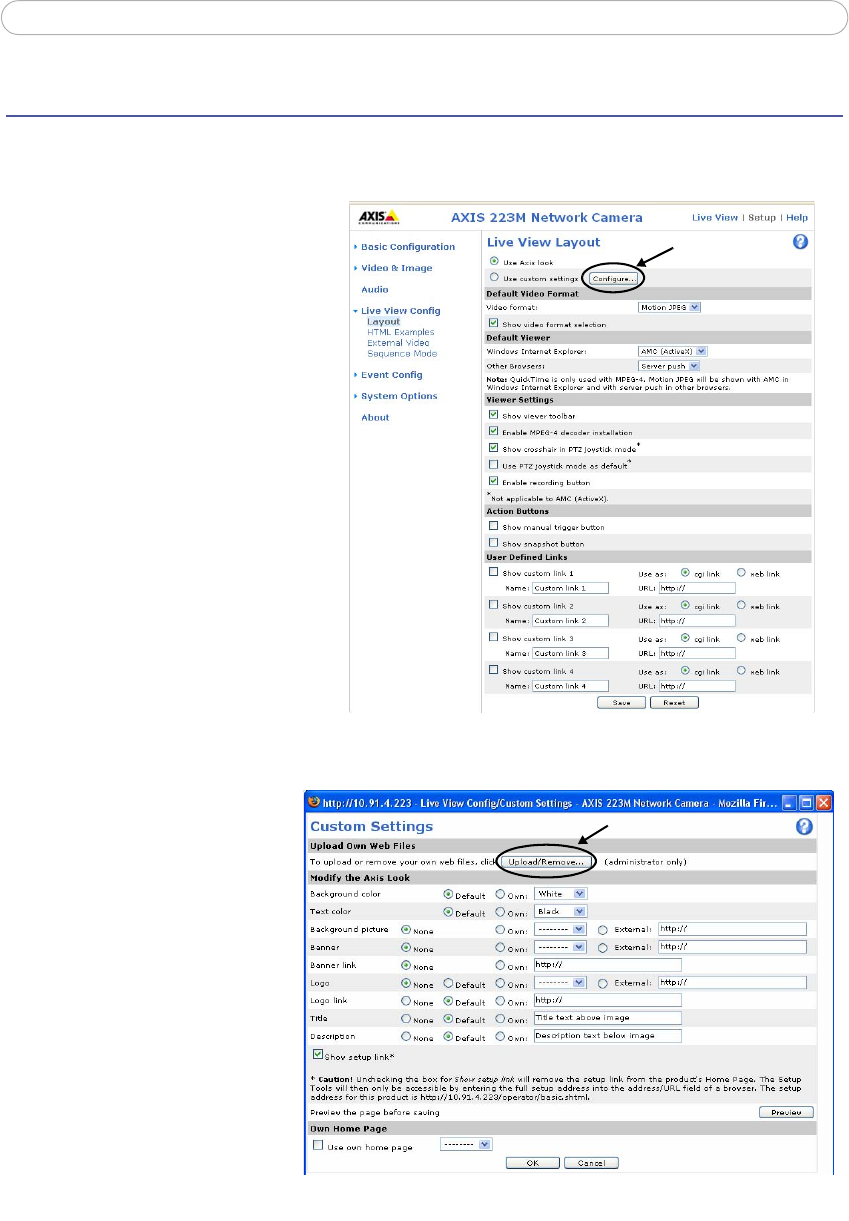Open Windows Internet Explorer viewer dropdown
The image size is (849, 1221).
pyautogui.click(x=673, y=351)
